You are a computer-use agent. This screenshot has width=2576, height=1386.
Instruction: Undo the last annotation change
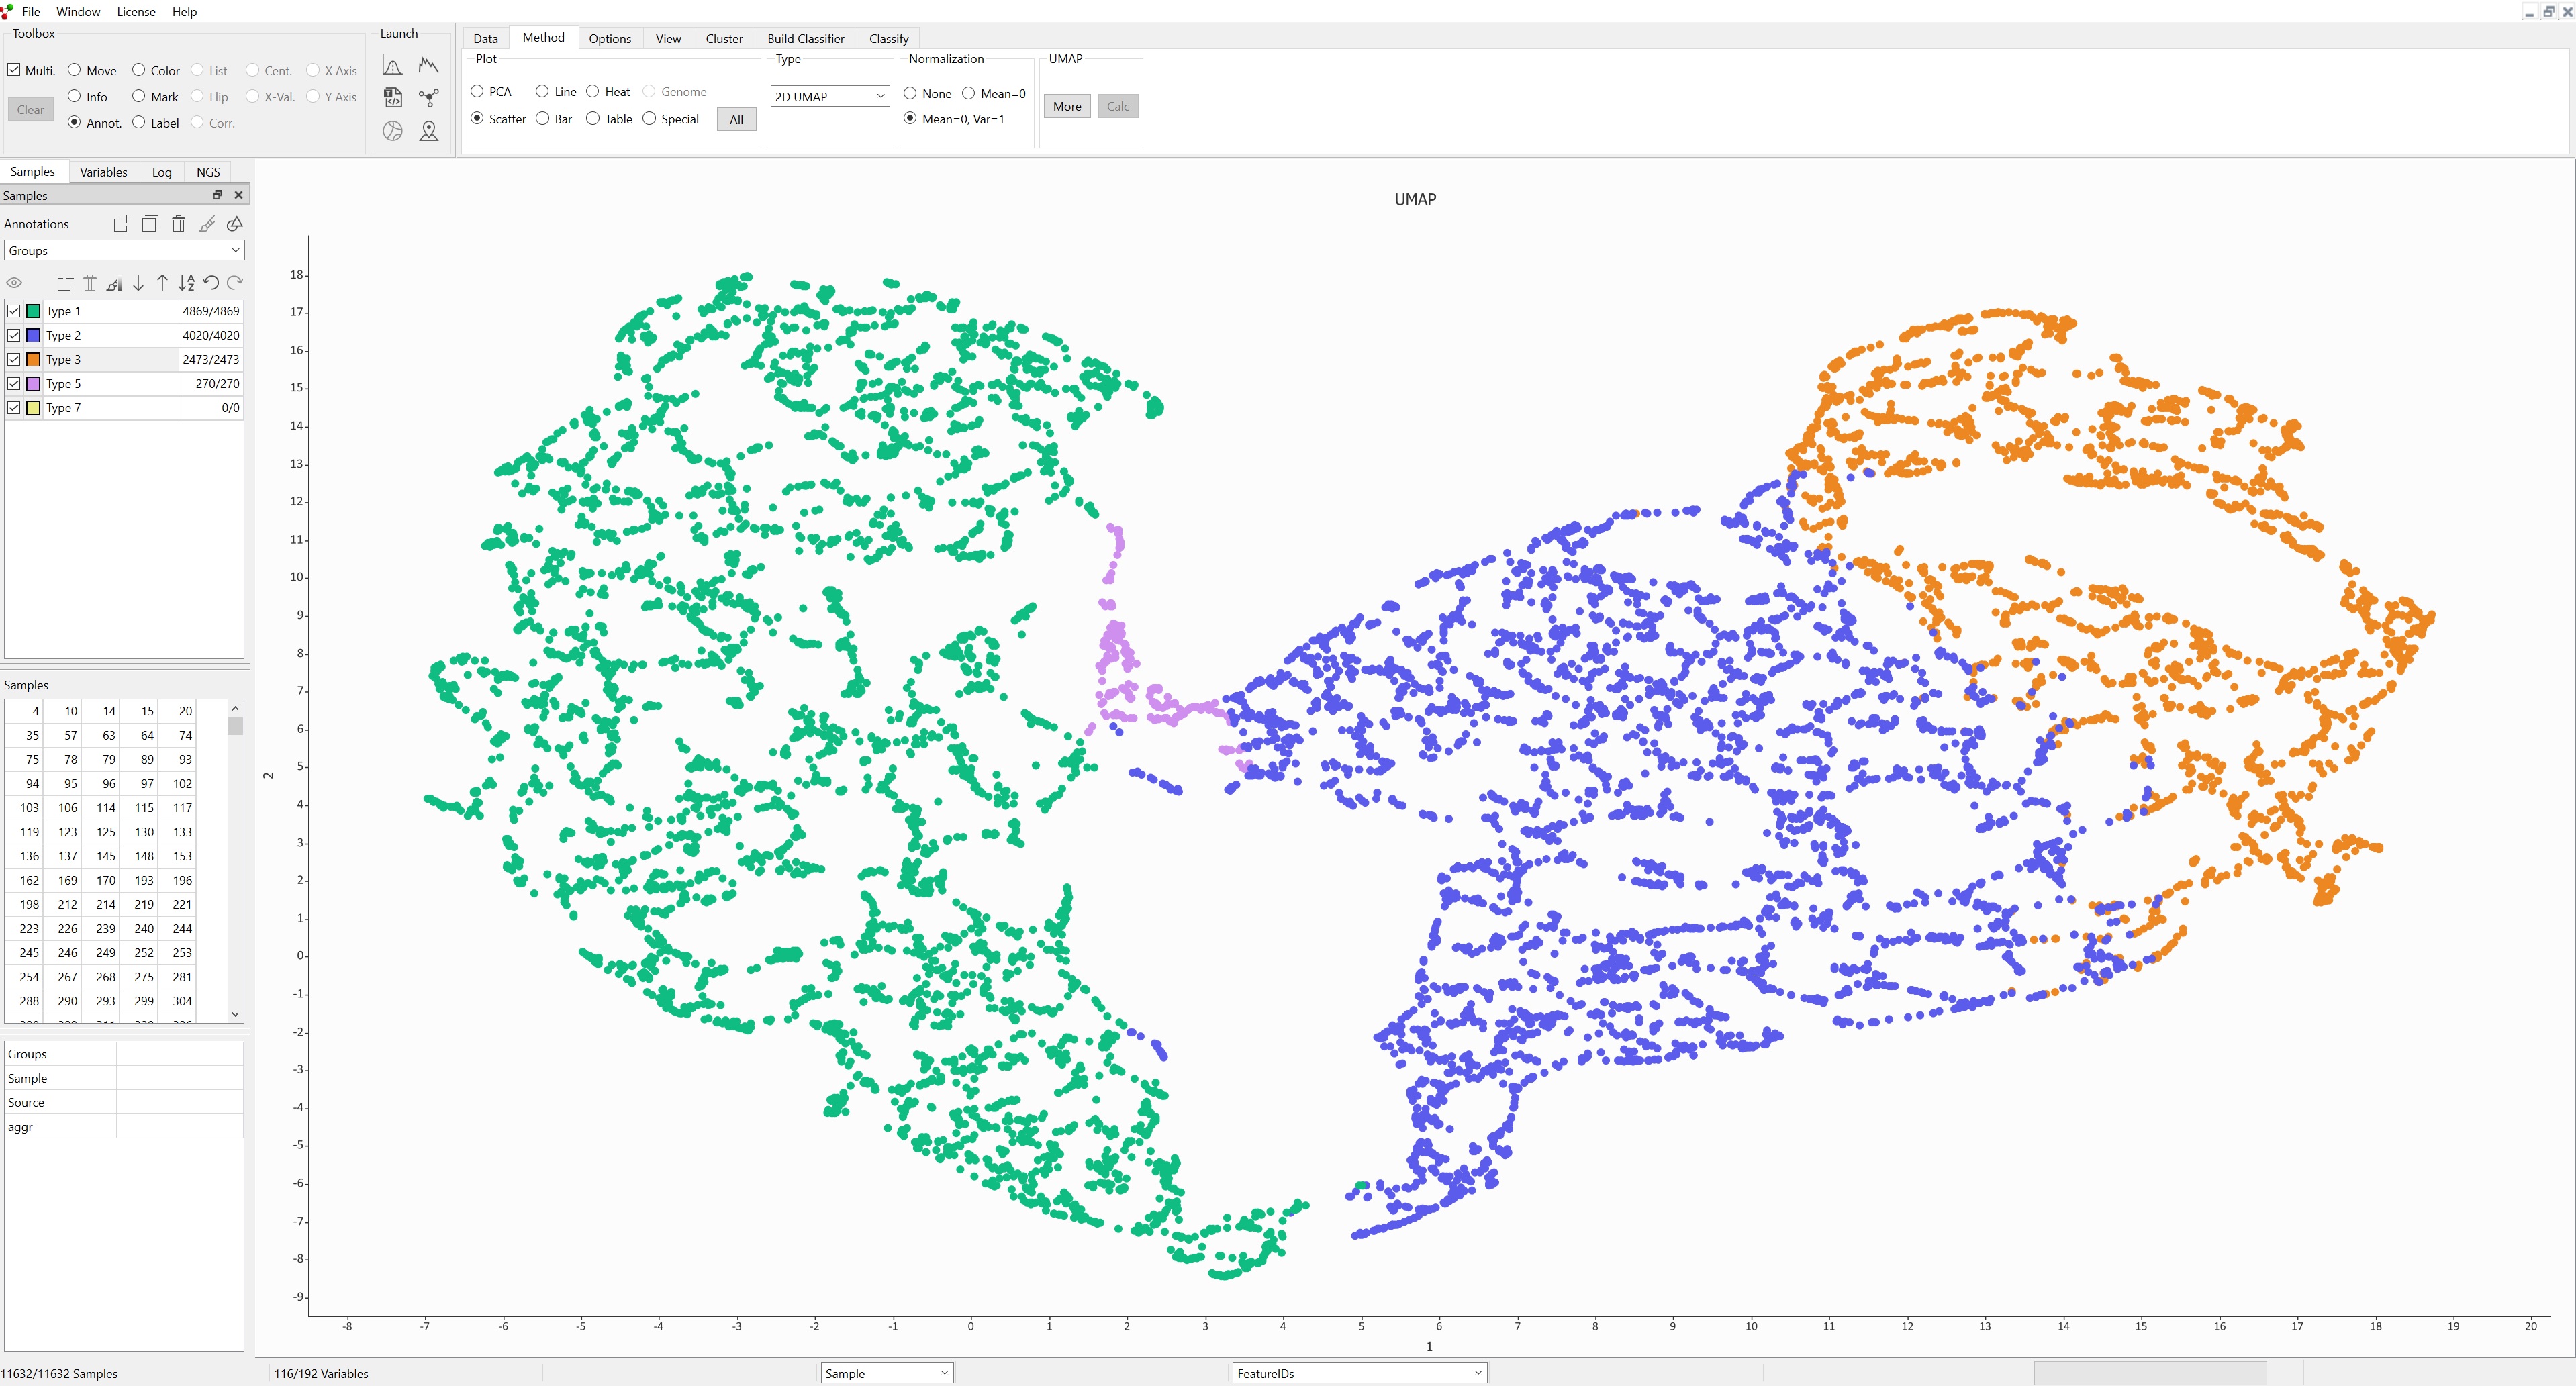tap(210, 283)
